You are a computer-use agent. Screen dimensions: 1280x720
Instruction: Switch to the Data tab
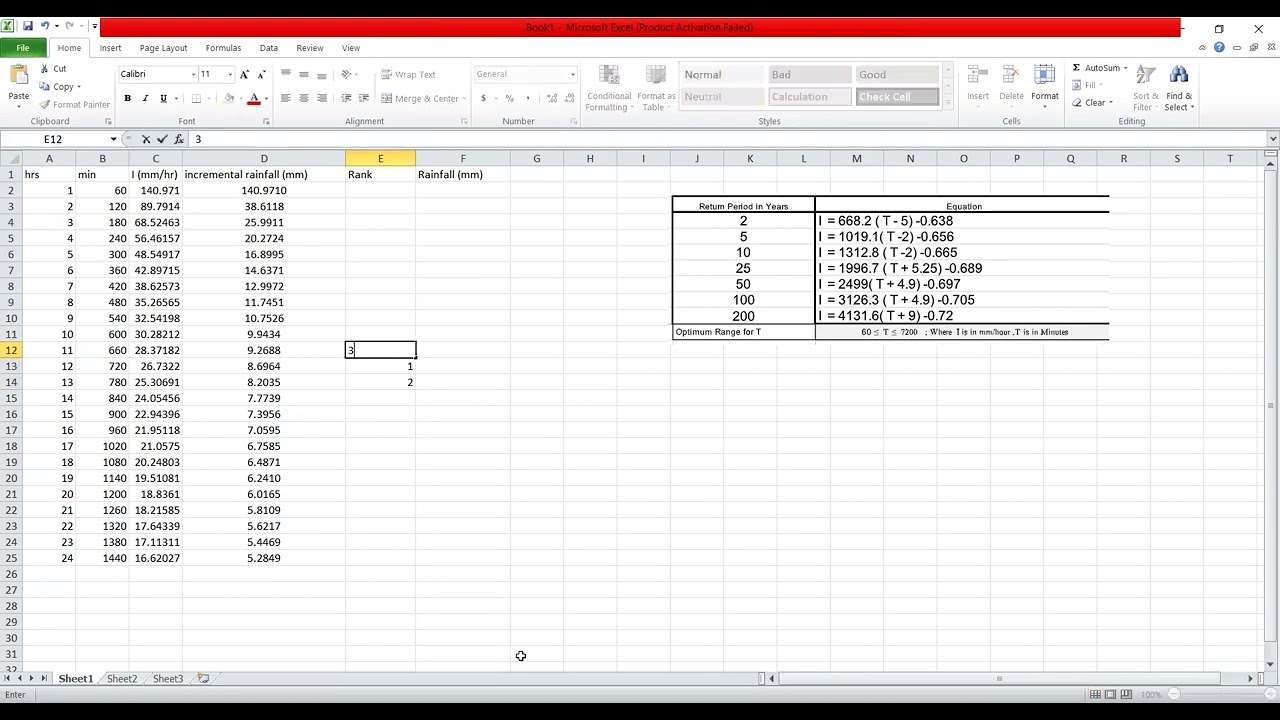click(x=269, y=48)
